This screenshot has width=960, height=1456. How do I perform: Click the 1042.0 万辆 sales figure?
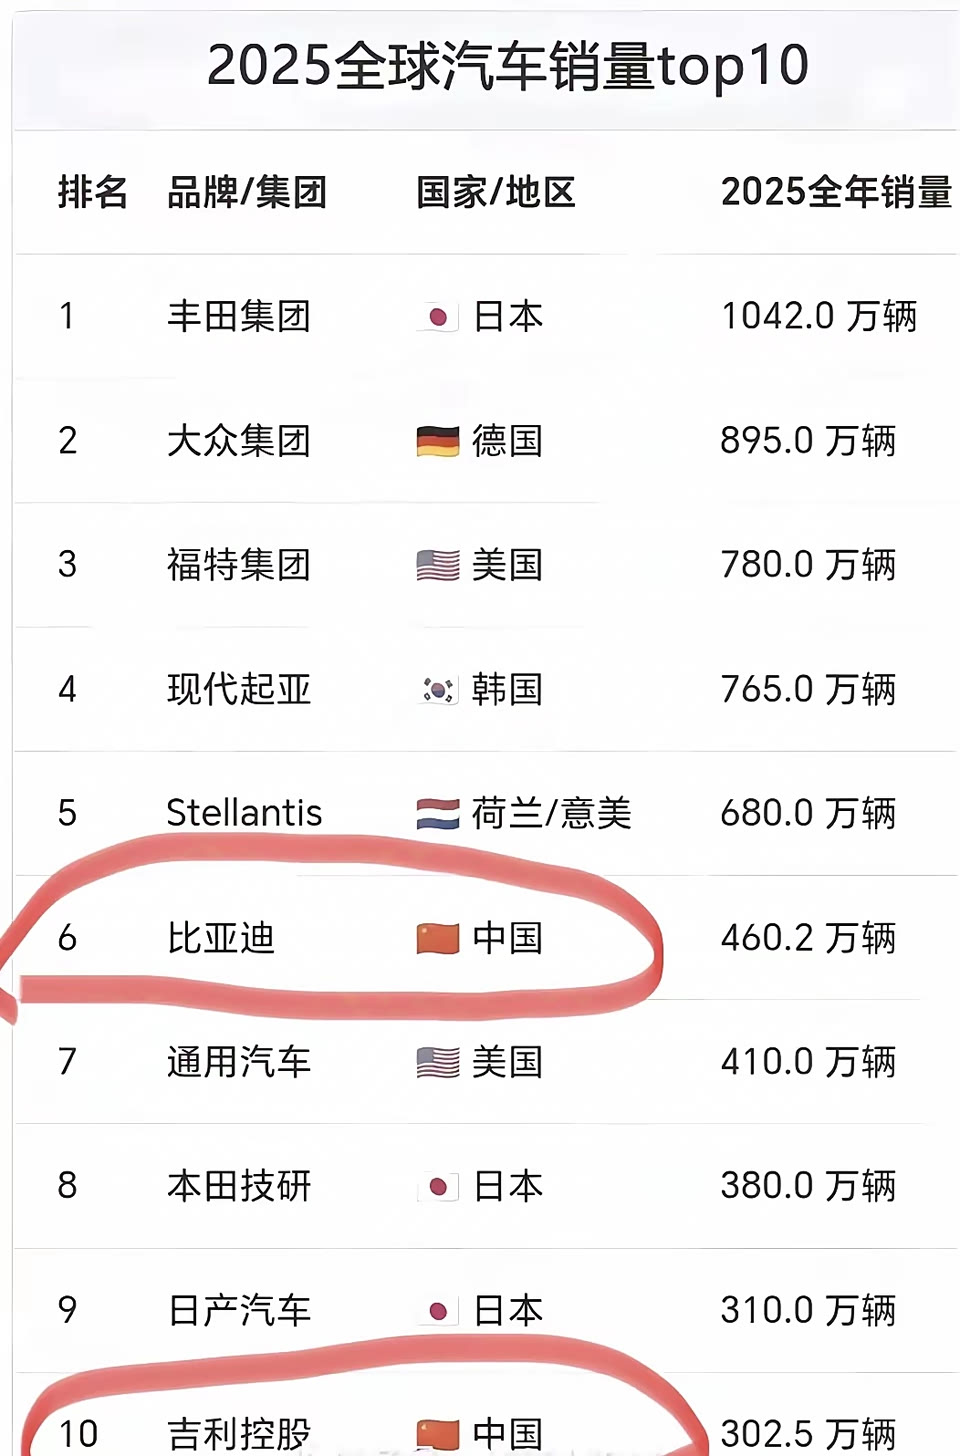tap(818, 317)
